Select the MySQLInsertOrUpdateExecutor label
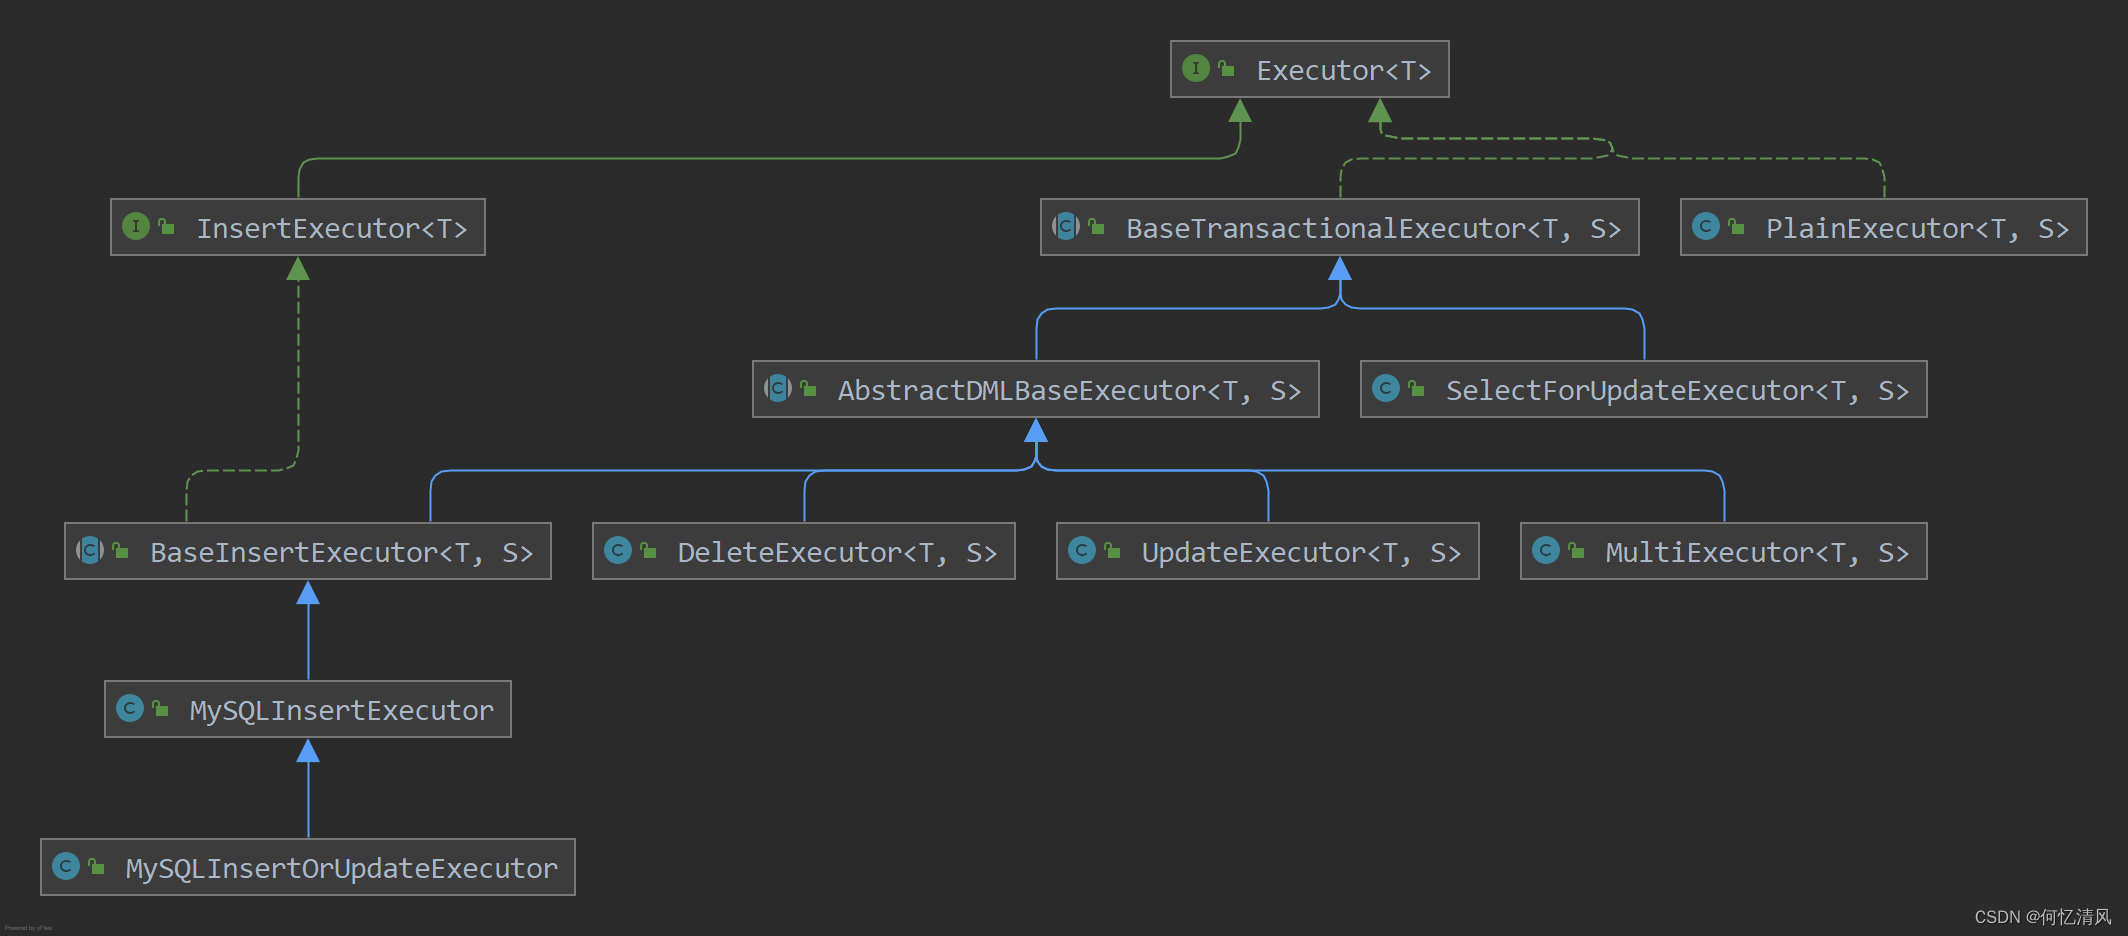Viewport: 2128px width, 936px height. (342, 869)
